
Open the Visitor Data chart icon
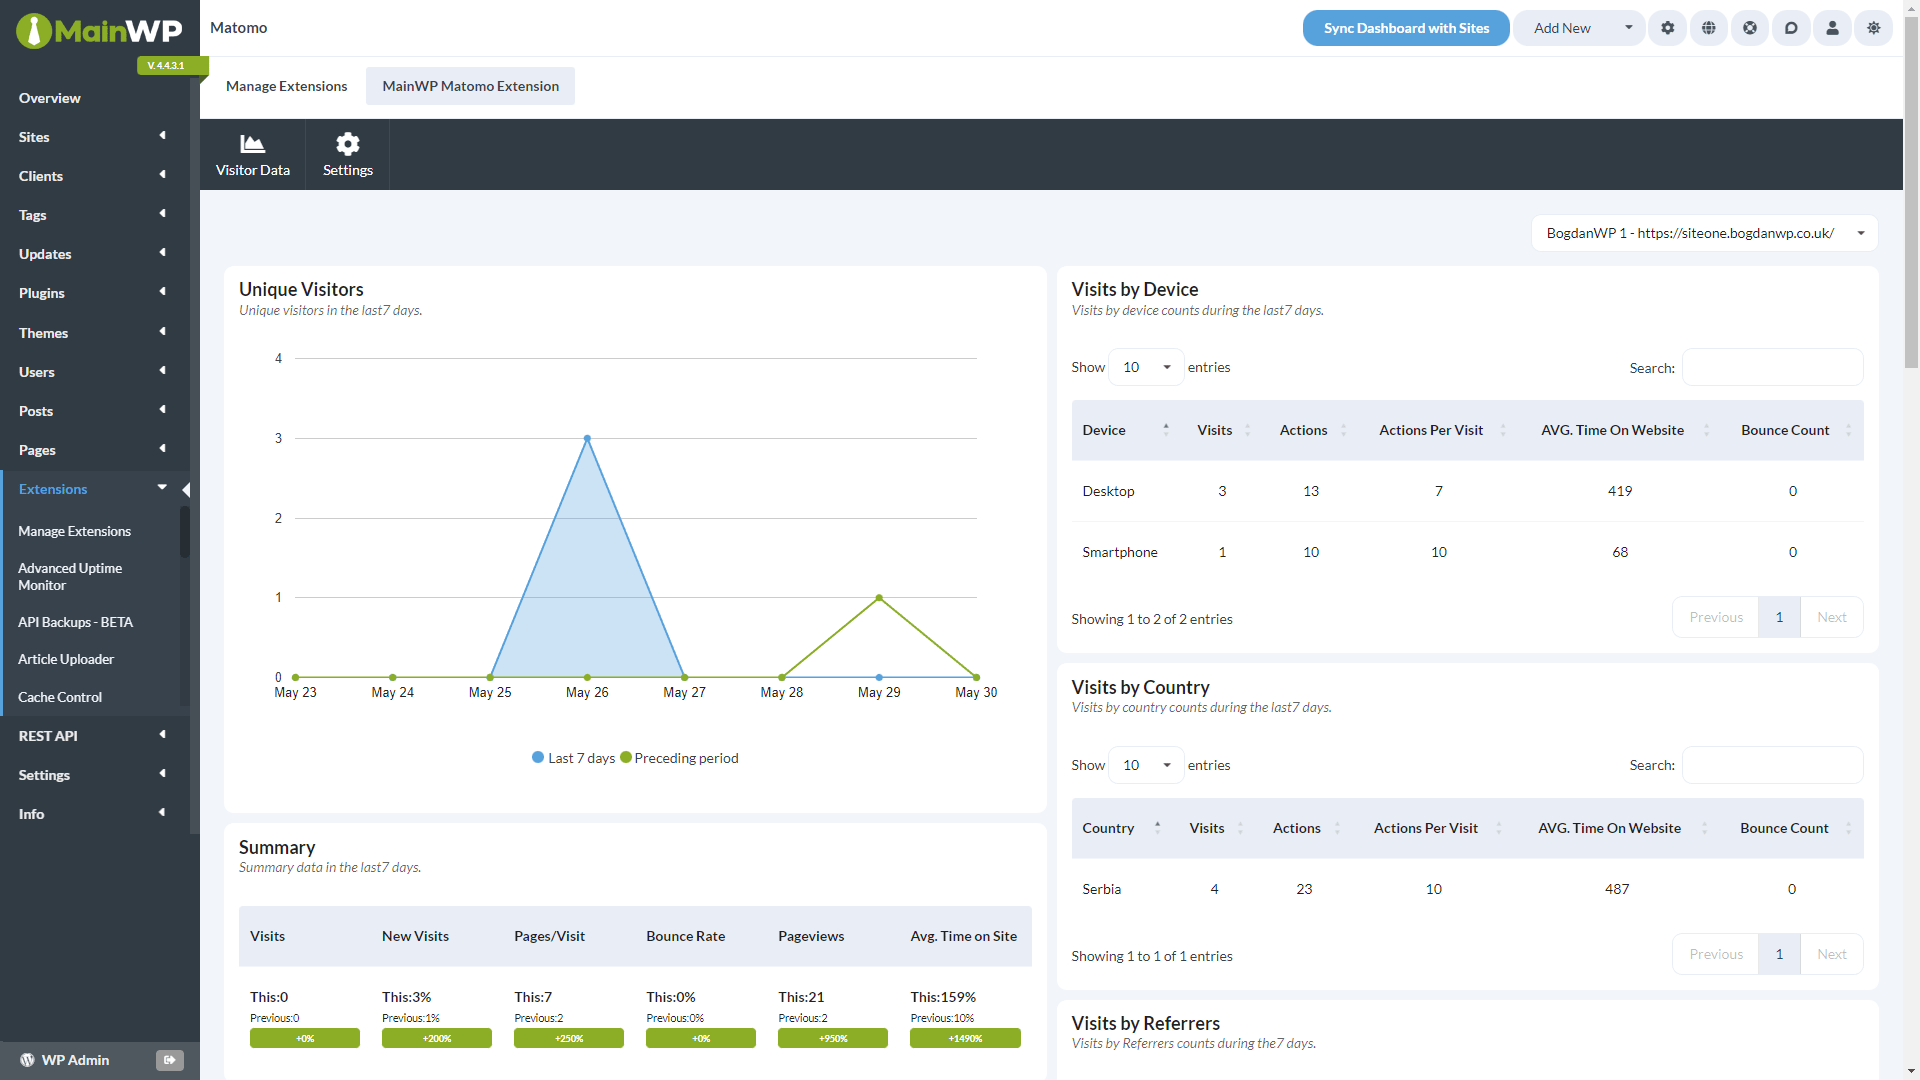252,144
